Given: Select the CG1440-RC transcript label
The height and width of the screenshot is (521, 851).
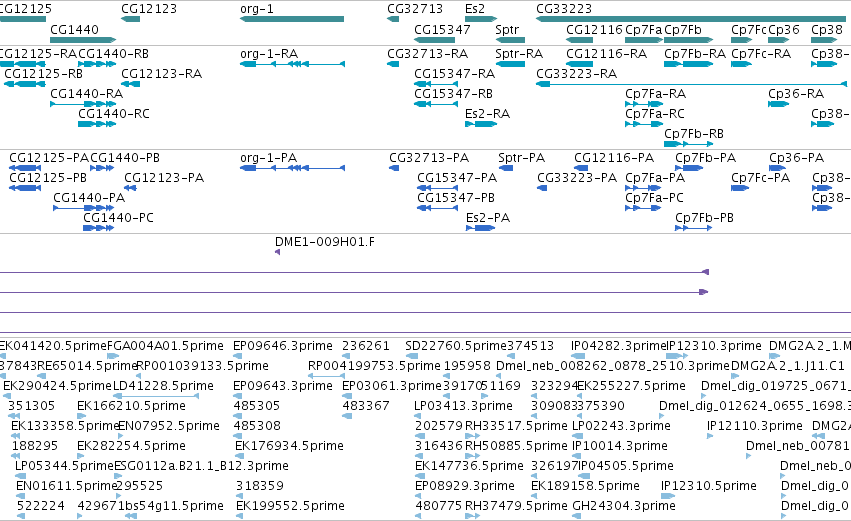Looking at the screenshot, I should (113, 114).
